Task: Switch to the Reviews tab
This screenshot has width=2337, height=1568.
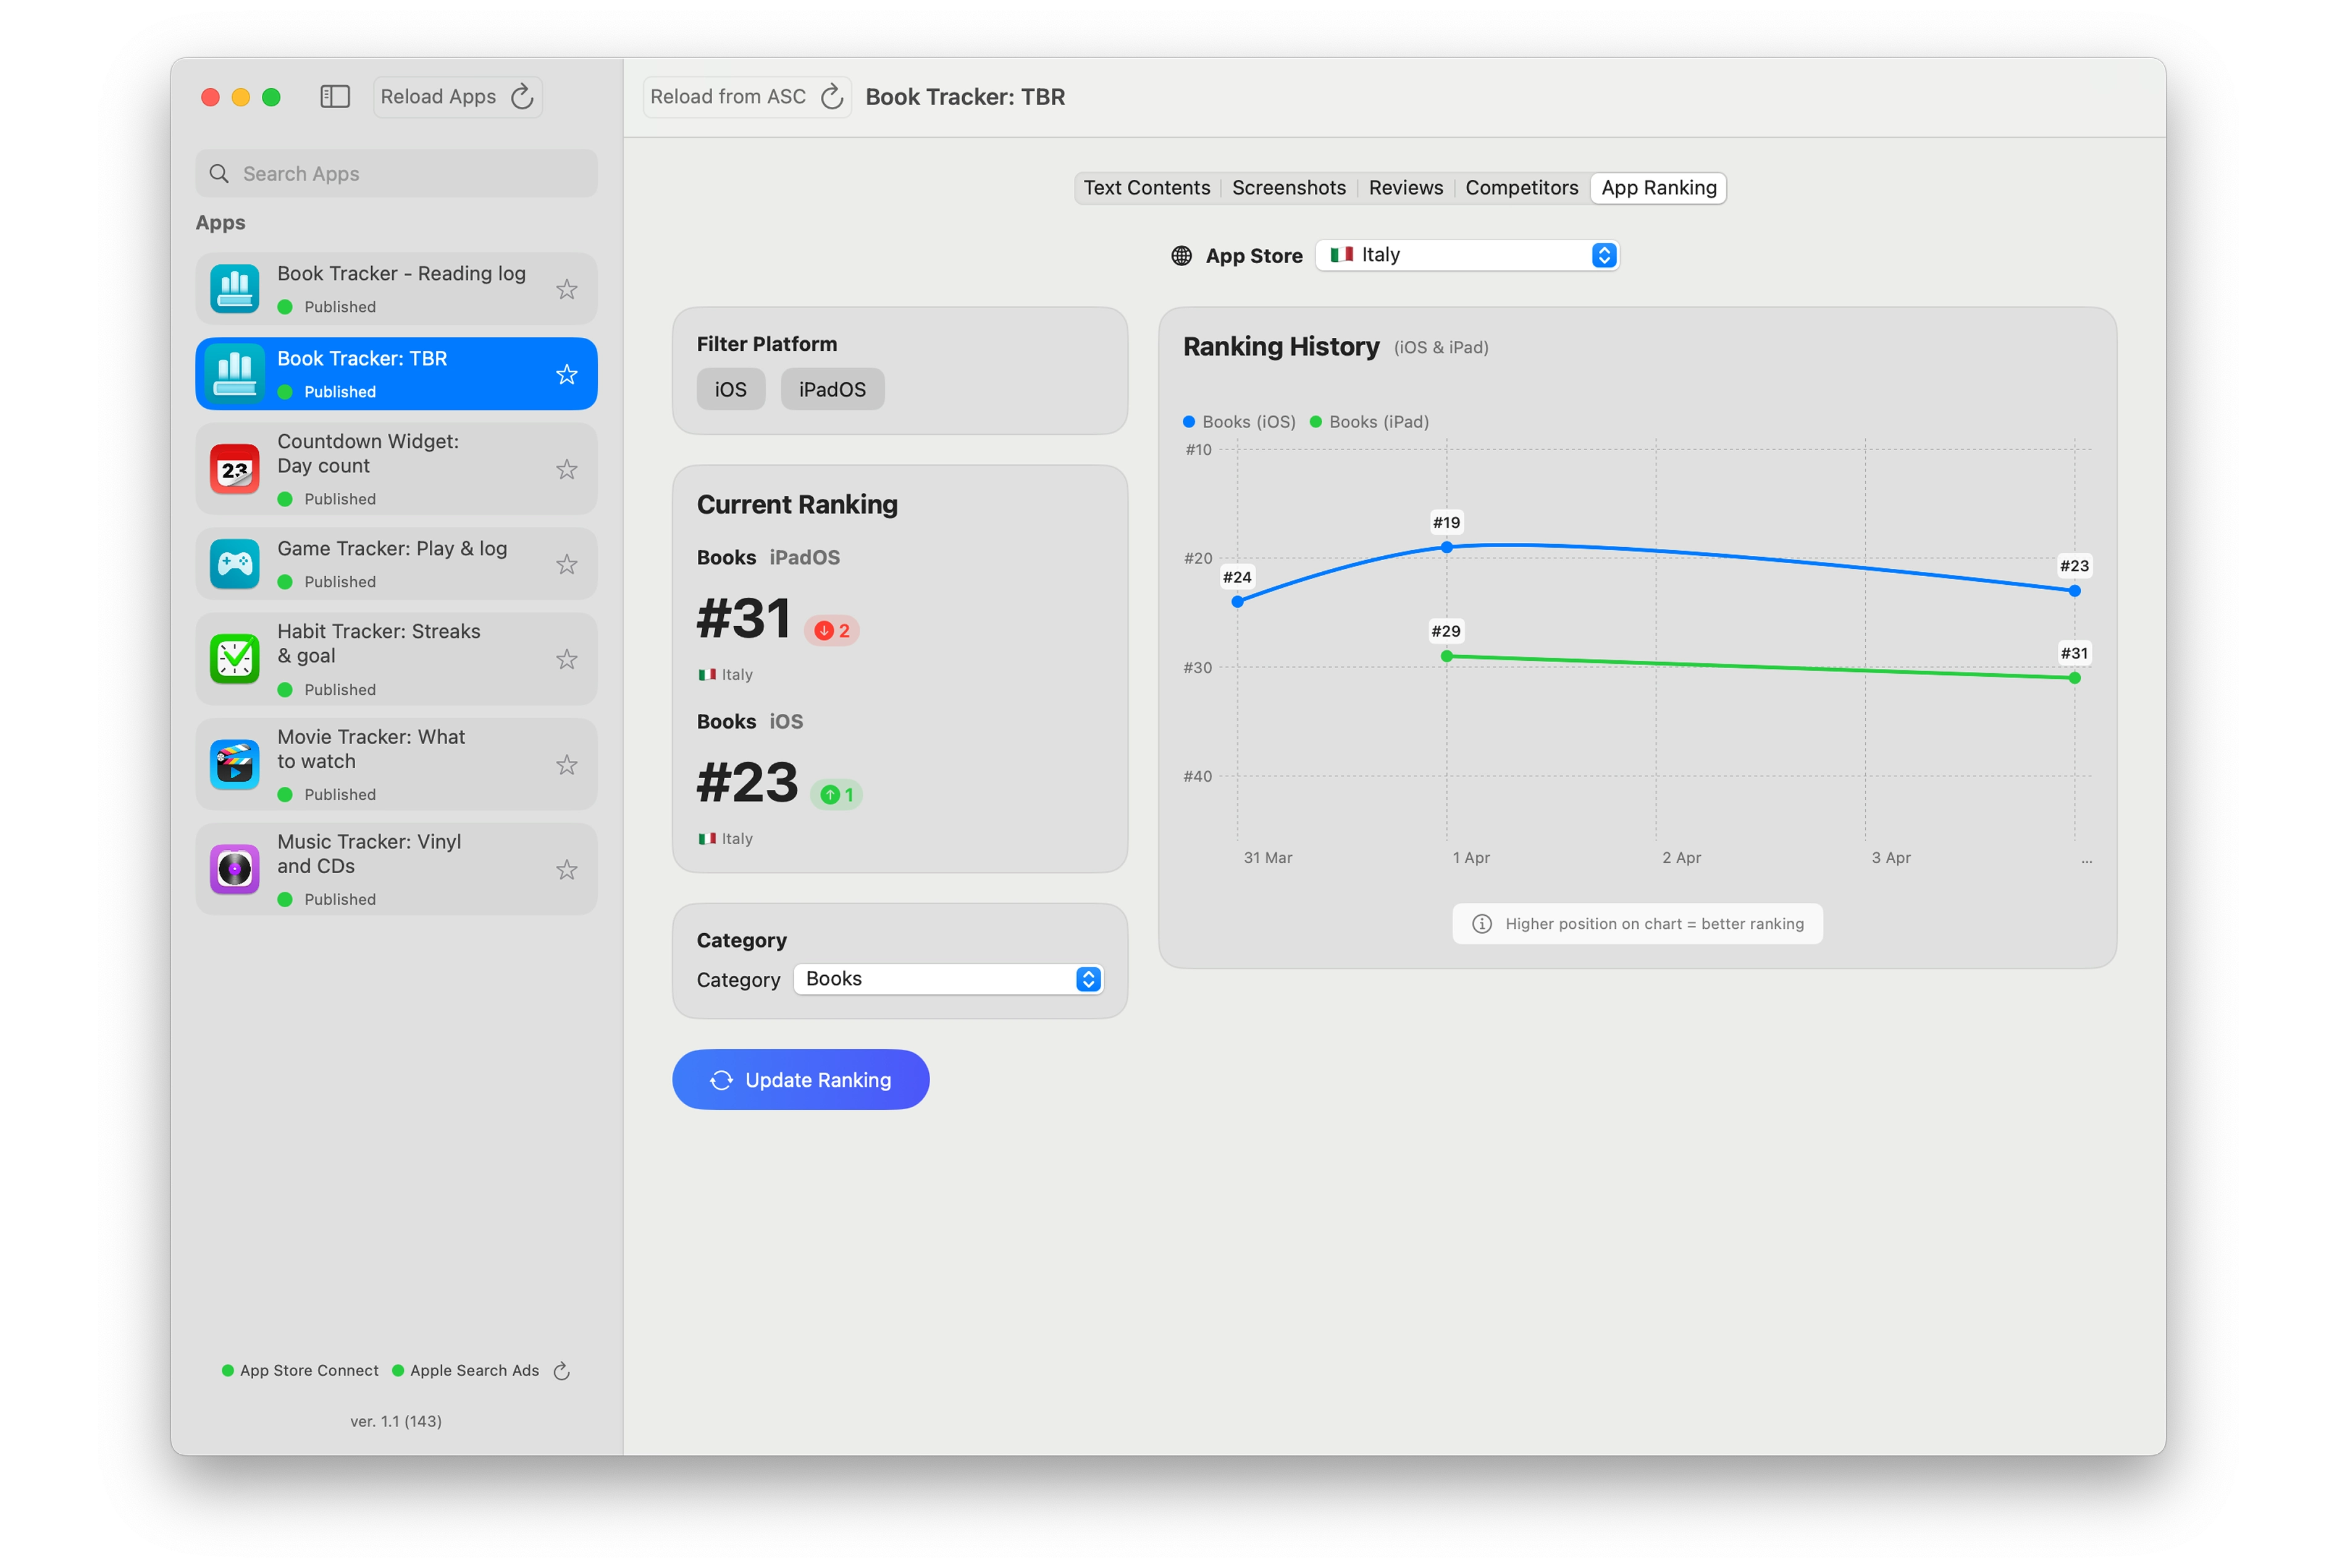Action: 1405,188
